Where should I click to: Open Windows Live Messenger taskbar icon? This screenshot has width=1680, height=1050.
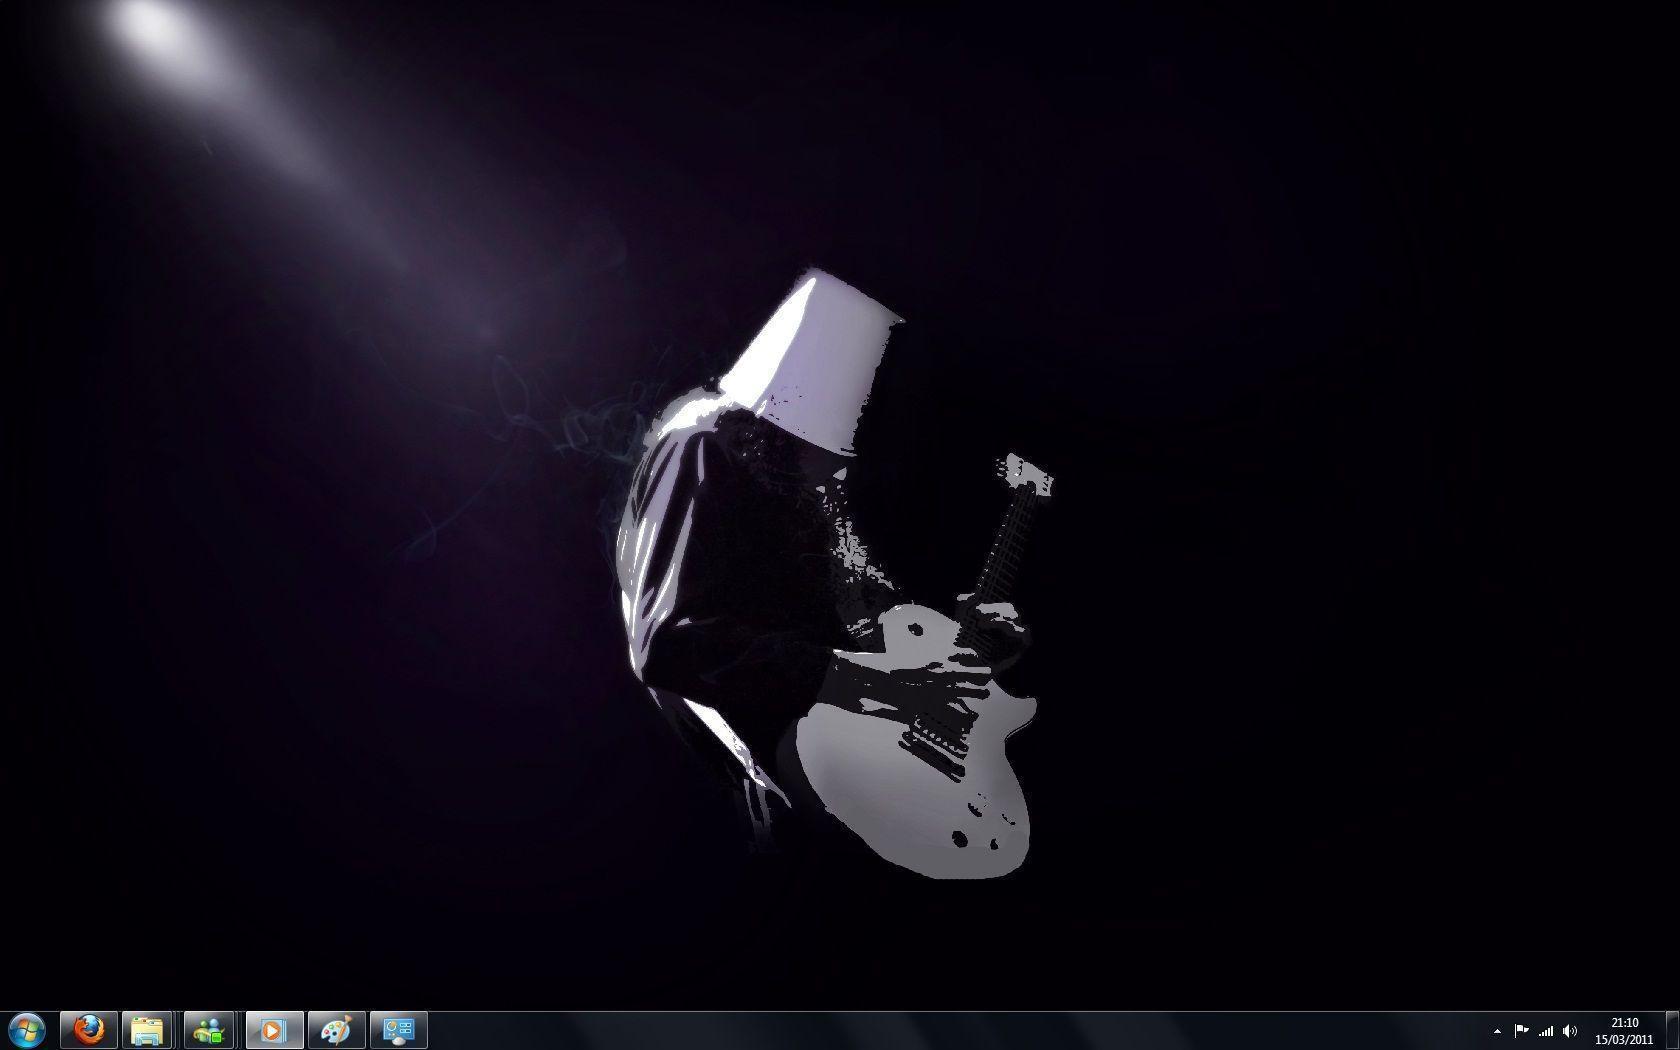pyautogui.click(x=210, y=1030)
